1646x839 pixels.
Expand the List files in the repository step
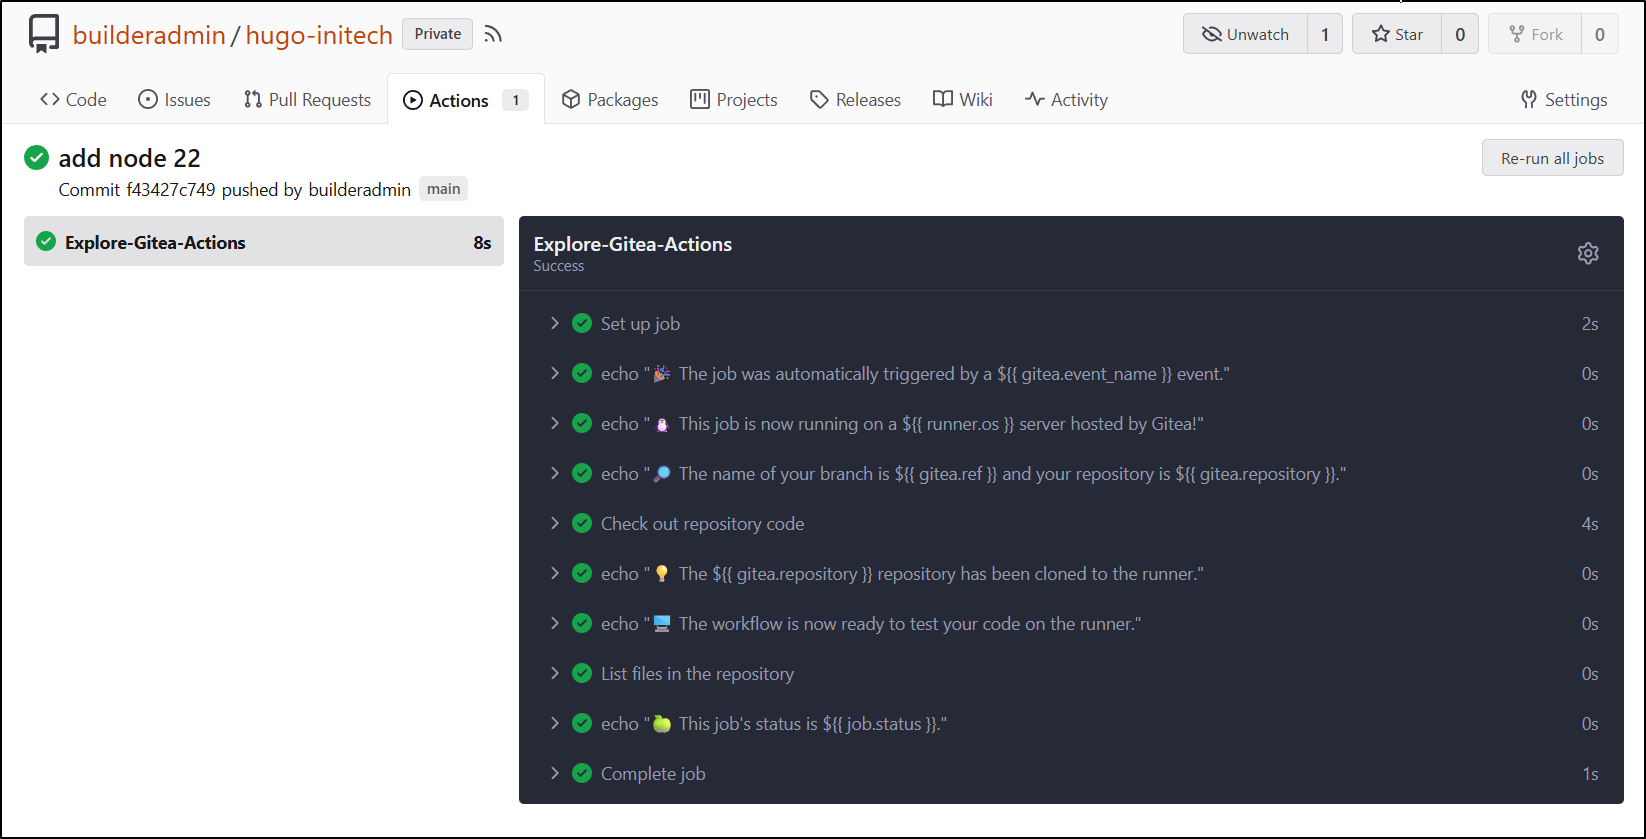[x=555, y=673]
